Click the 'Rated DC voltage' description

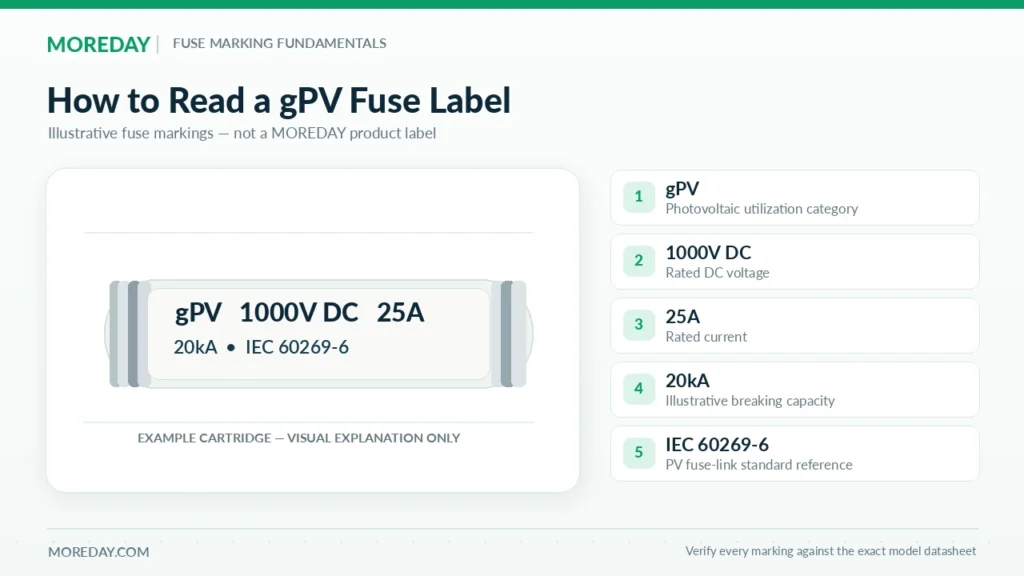717,273
